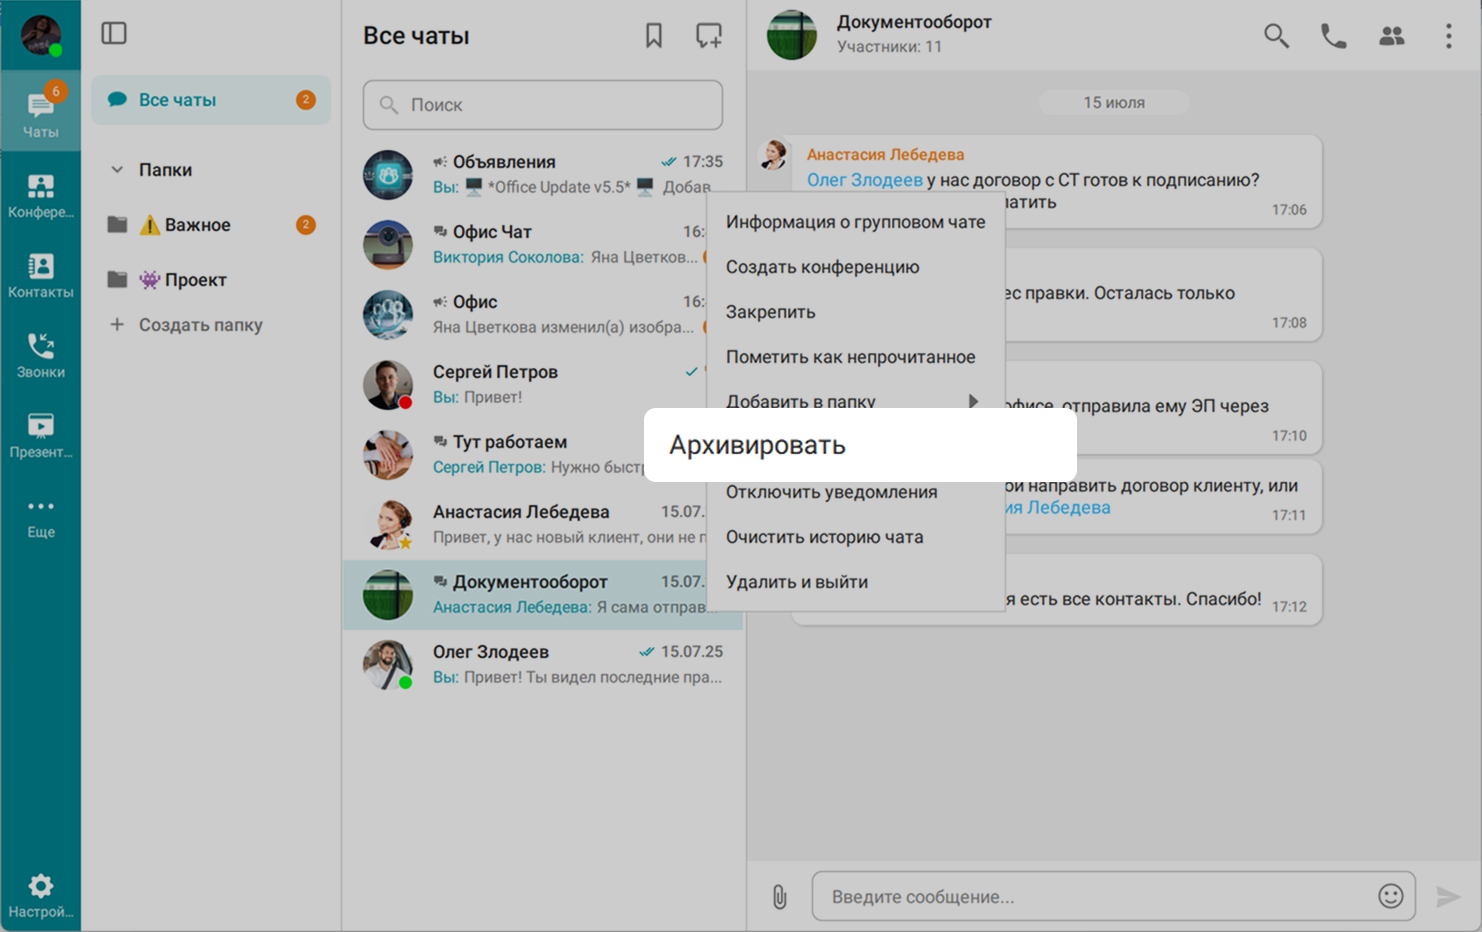The height and width of the screenshot is (932, 1482).
Task: Choose Создать конференцию from context menu
Action: [x=855, y=267]
